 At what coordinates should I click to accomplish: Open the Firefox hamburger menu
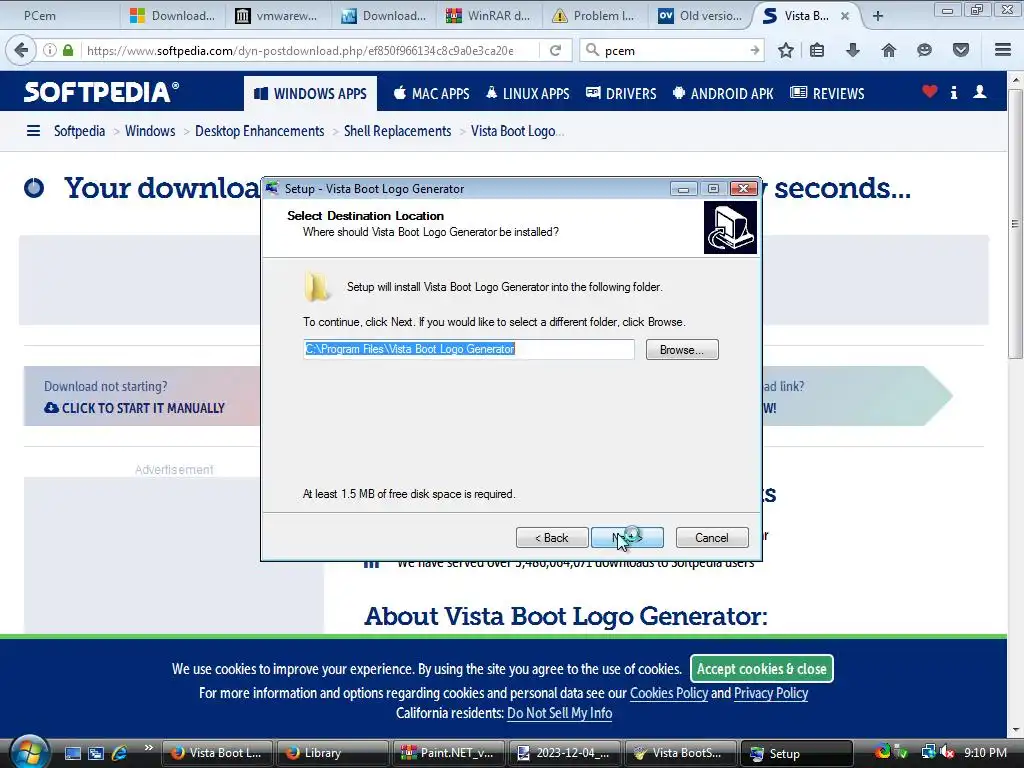1003,50
